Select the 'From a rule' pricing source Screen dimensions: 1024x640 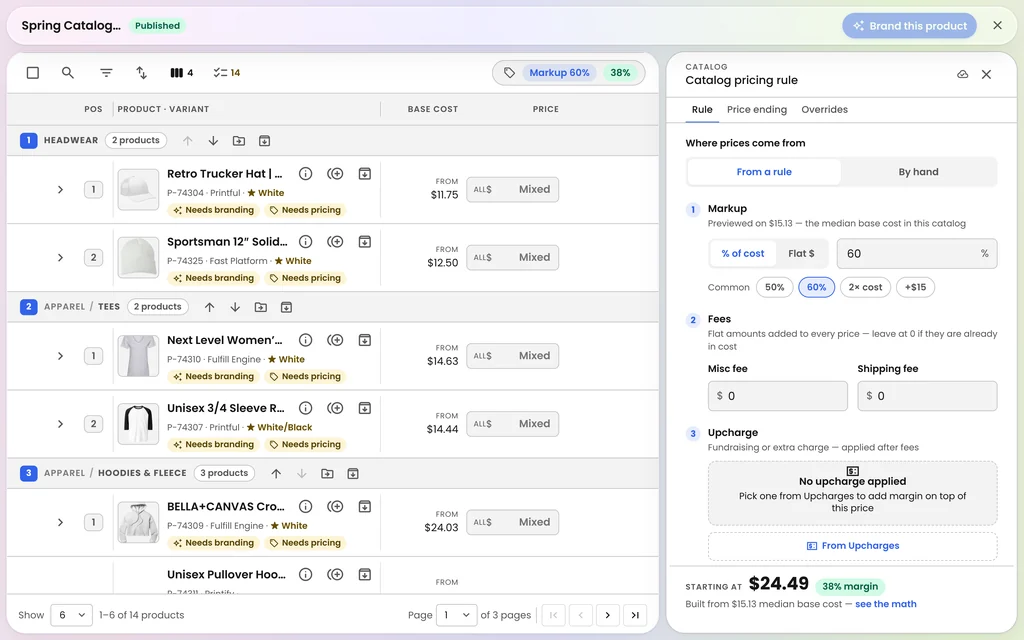764,172
